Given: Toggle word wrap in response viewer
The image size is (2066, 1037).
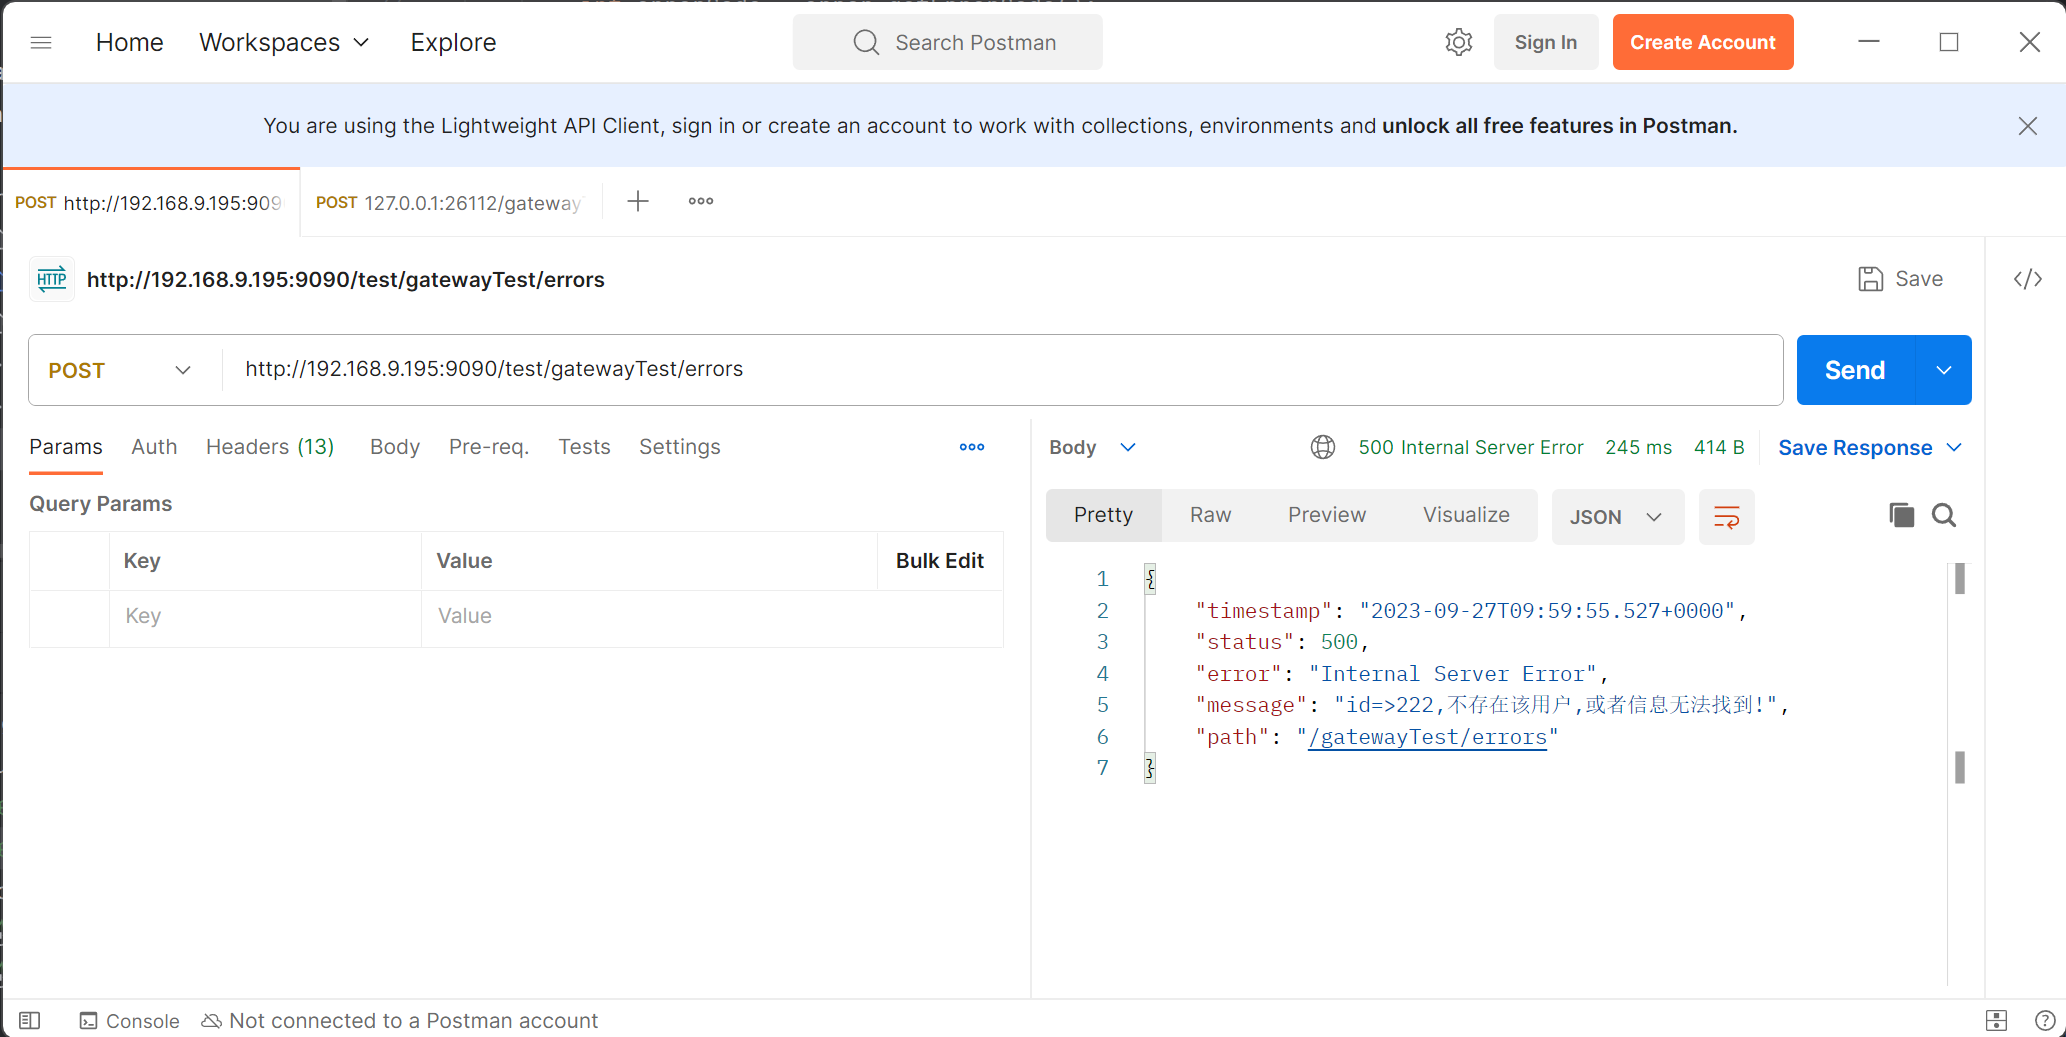Looking at the screenshot, I should (1726, 517).
